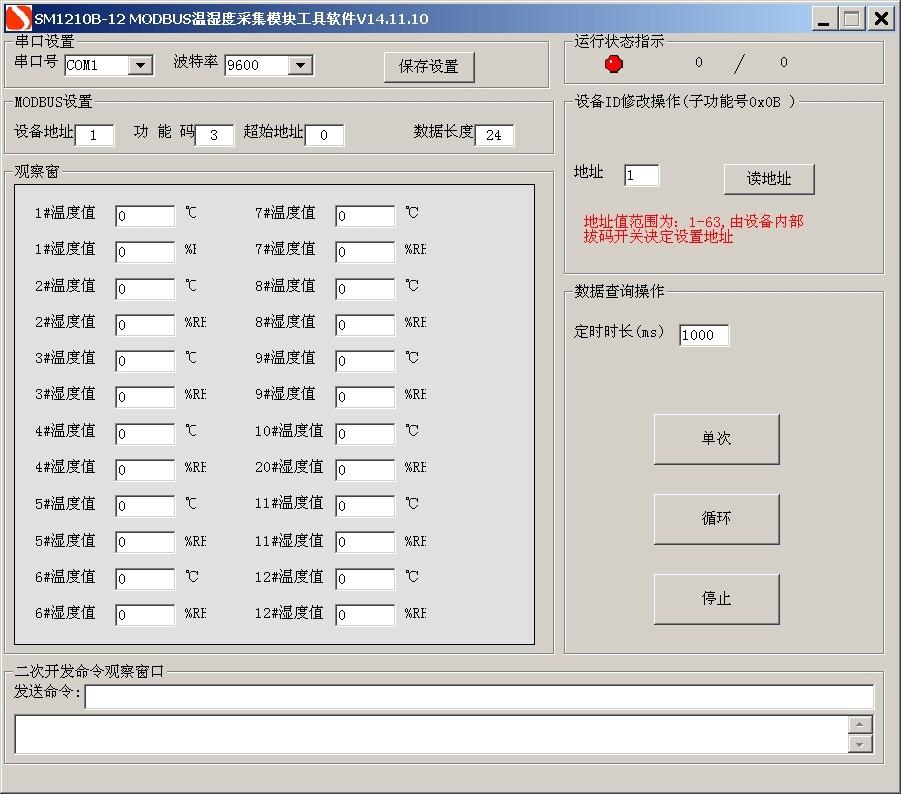Click the 发送命令 text box
901x794 pixels.
[479, 697]
